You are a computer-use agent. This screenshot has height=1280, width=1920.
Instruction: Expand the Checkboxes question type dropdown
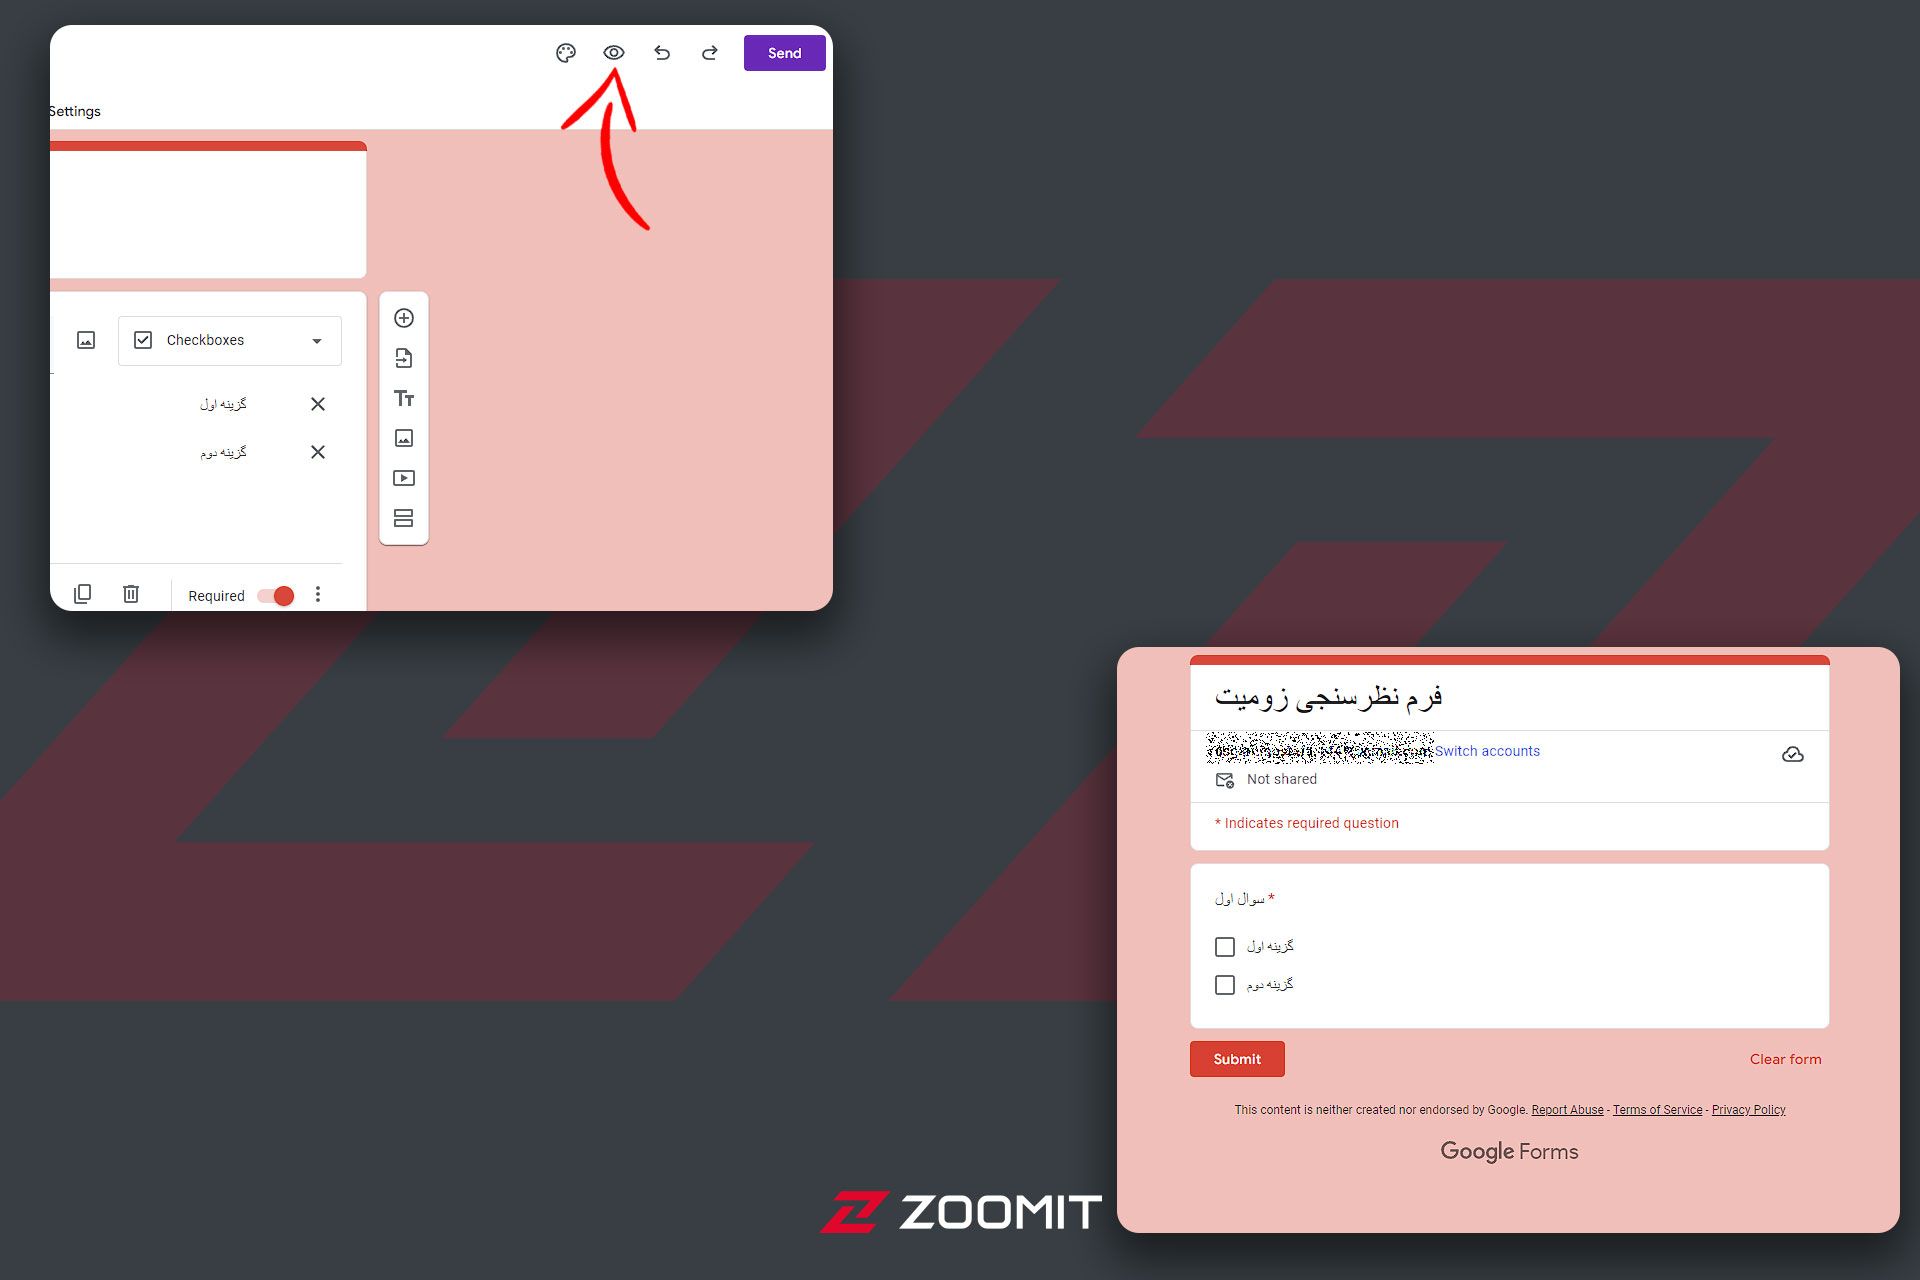pos(229,340)
